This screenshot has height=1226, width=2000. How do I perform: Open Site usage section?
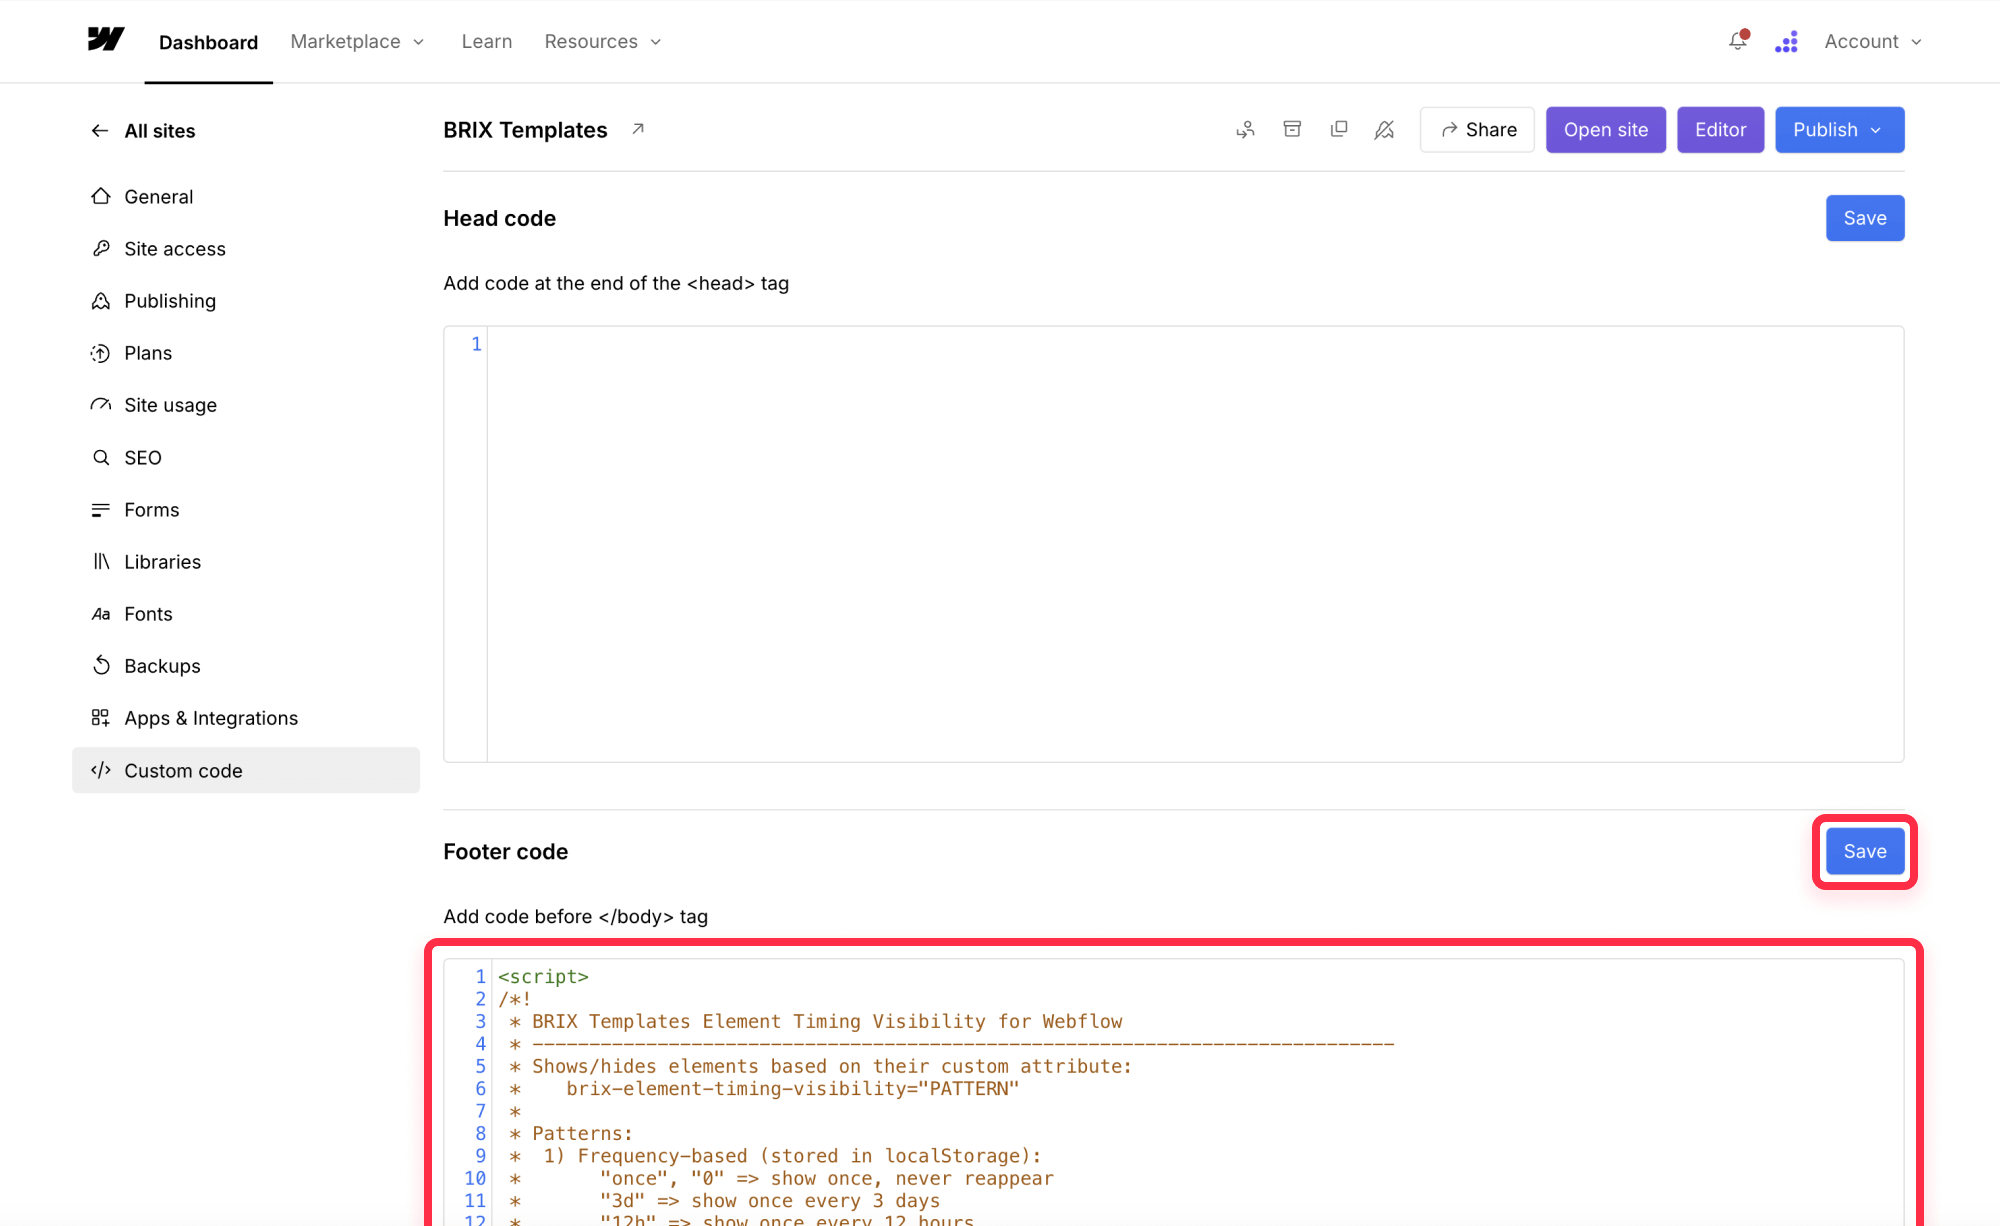tap(246, 405)
